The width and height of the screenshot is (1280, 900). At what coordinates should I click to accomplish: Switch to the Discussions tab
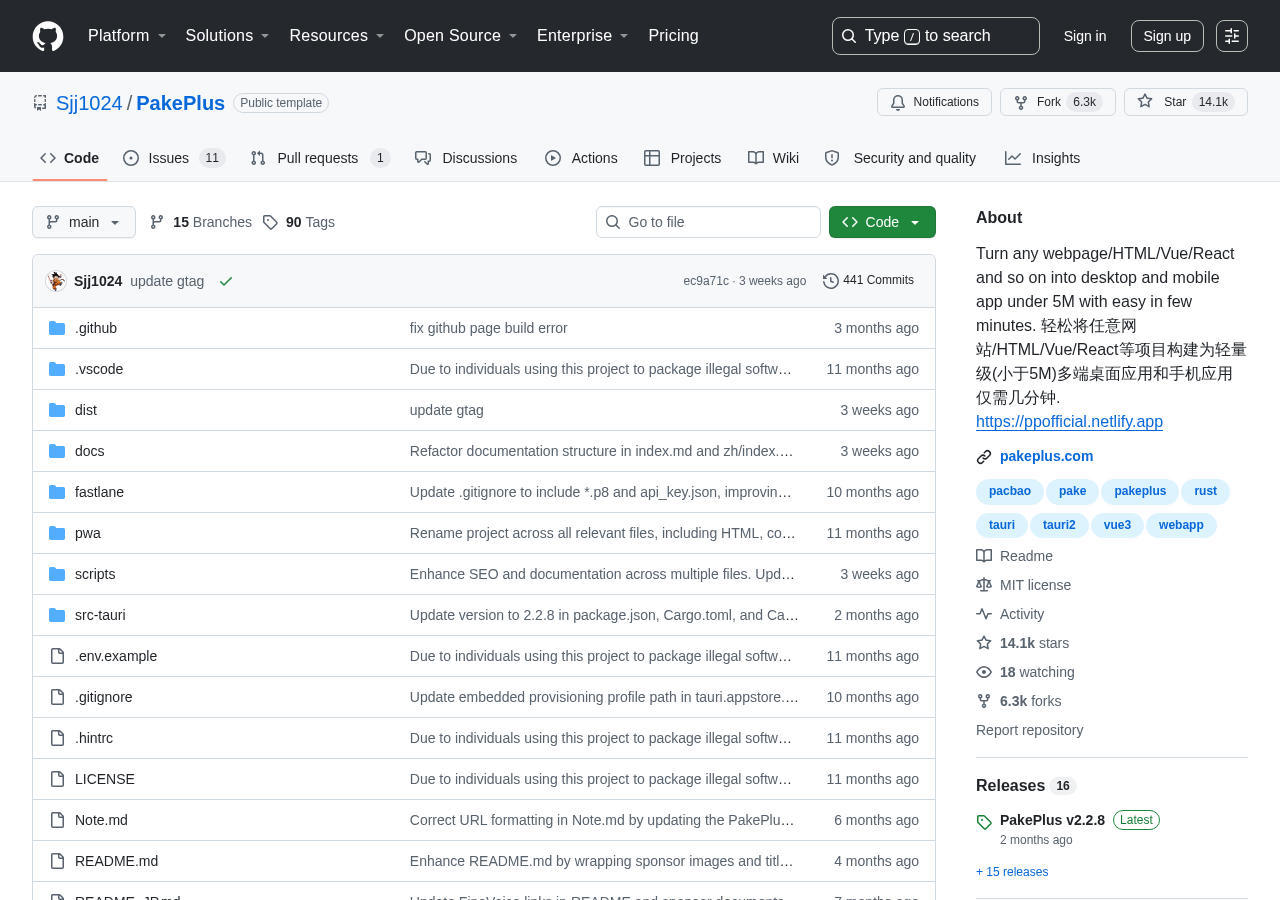coord(466,158)
